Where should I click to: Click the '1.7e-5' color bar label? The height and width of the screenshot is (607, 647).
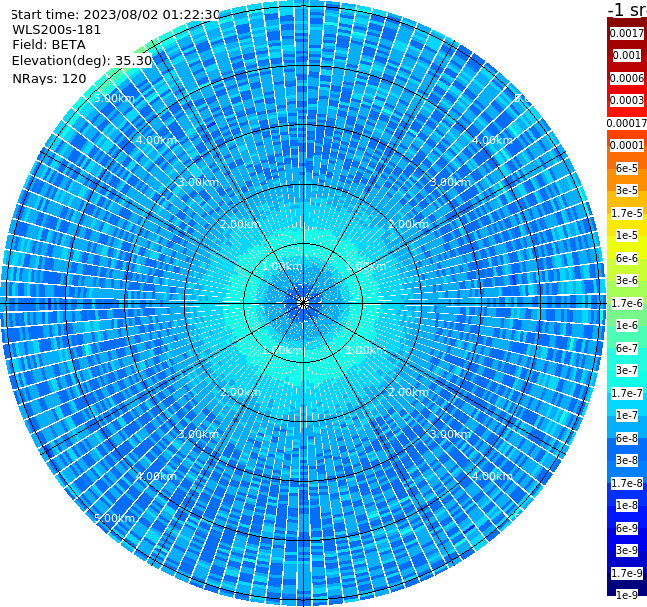(x=627, y=213)
